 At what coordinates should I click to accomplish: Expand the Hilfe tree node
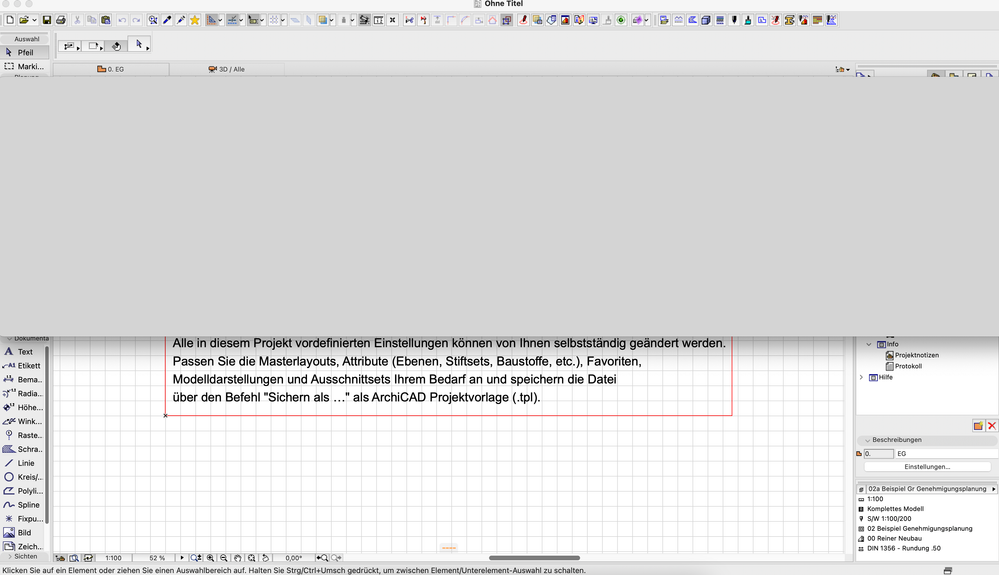[x=861, y=378]
